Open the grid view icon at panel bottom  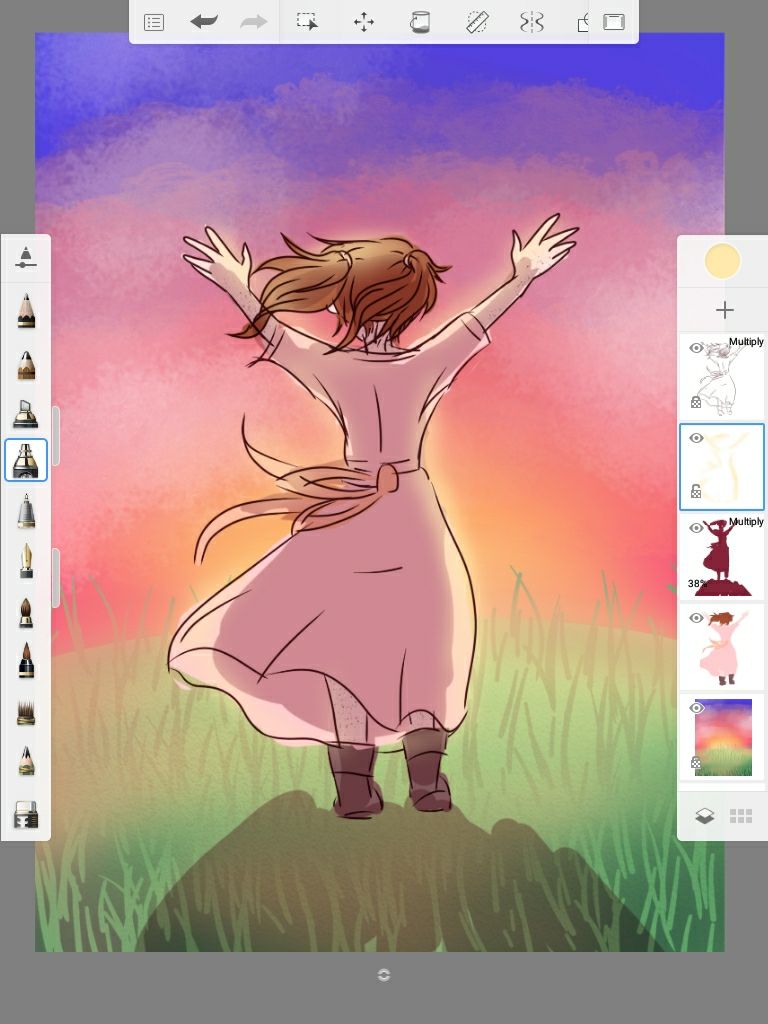coord(741,816)
